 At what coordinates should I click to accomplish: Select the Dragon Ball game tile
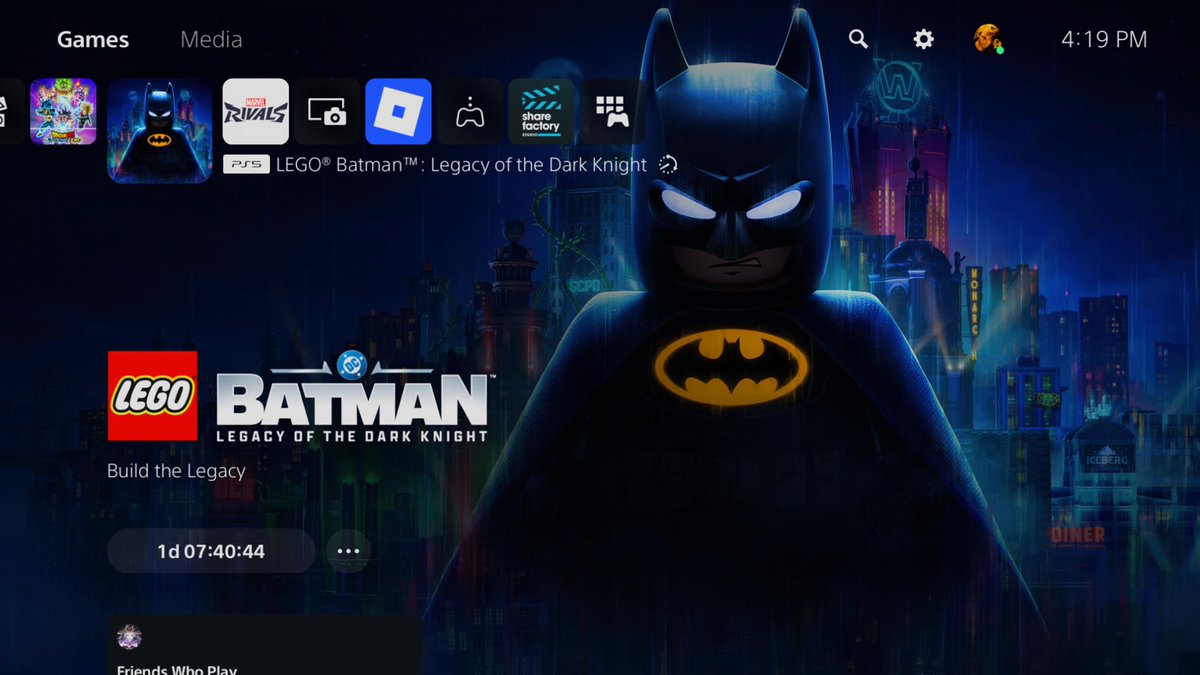point(63,112)
